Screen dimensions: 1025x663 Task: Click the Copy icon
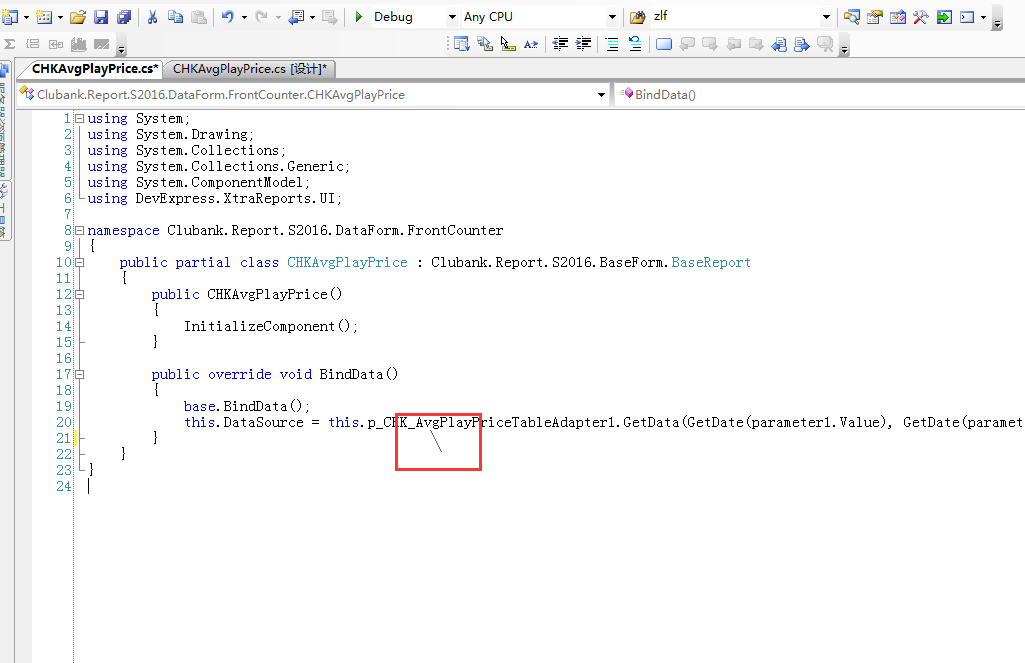[175, 17]
